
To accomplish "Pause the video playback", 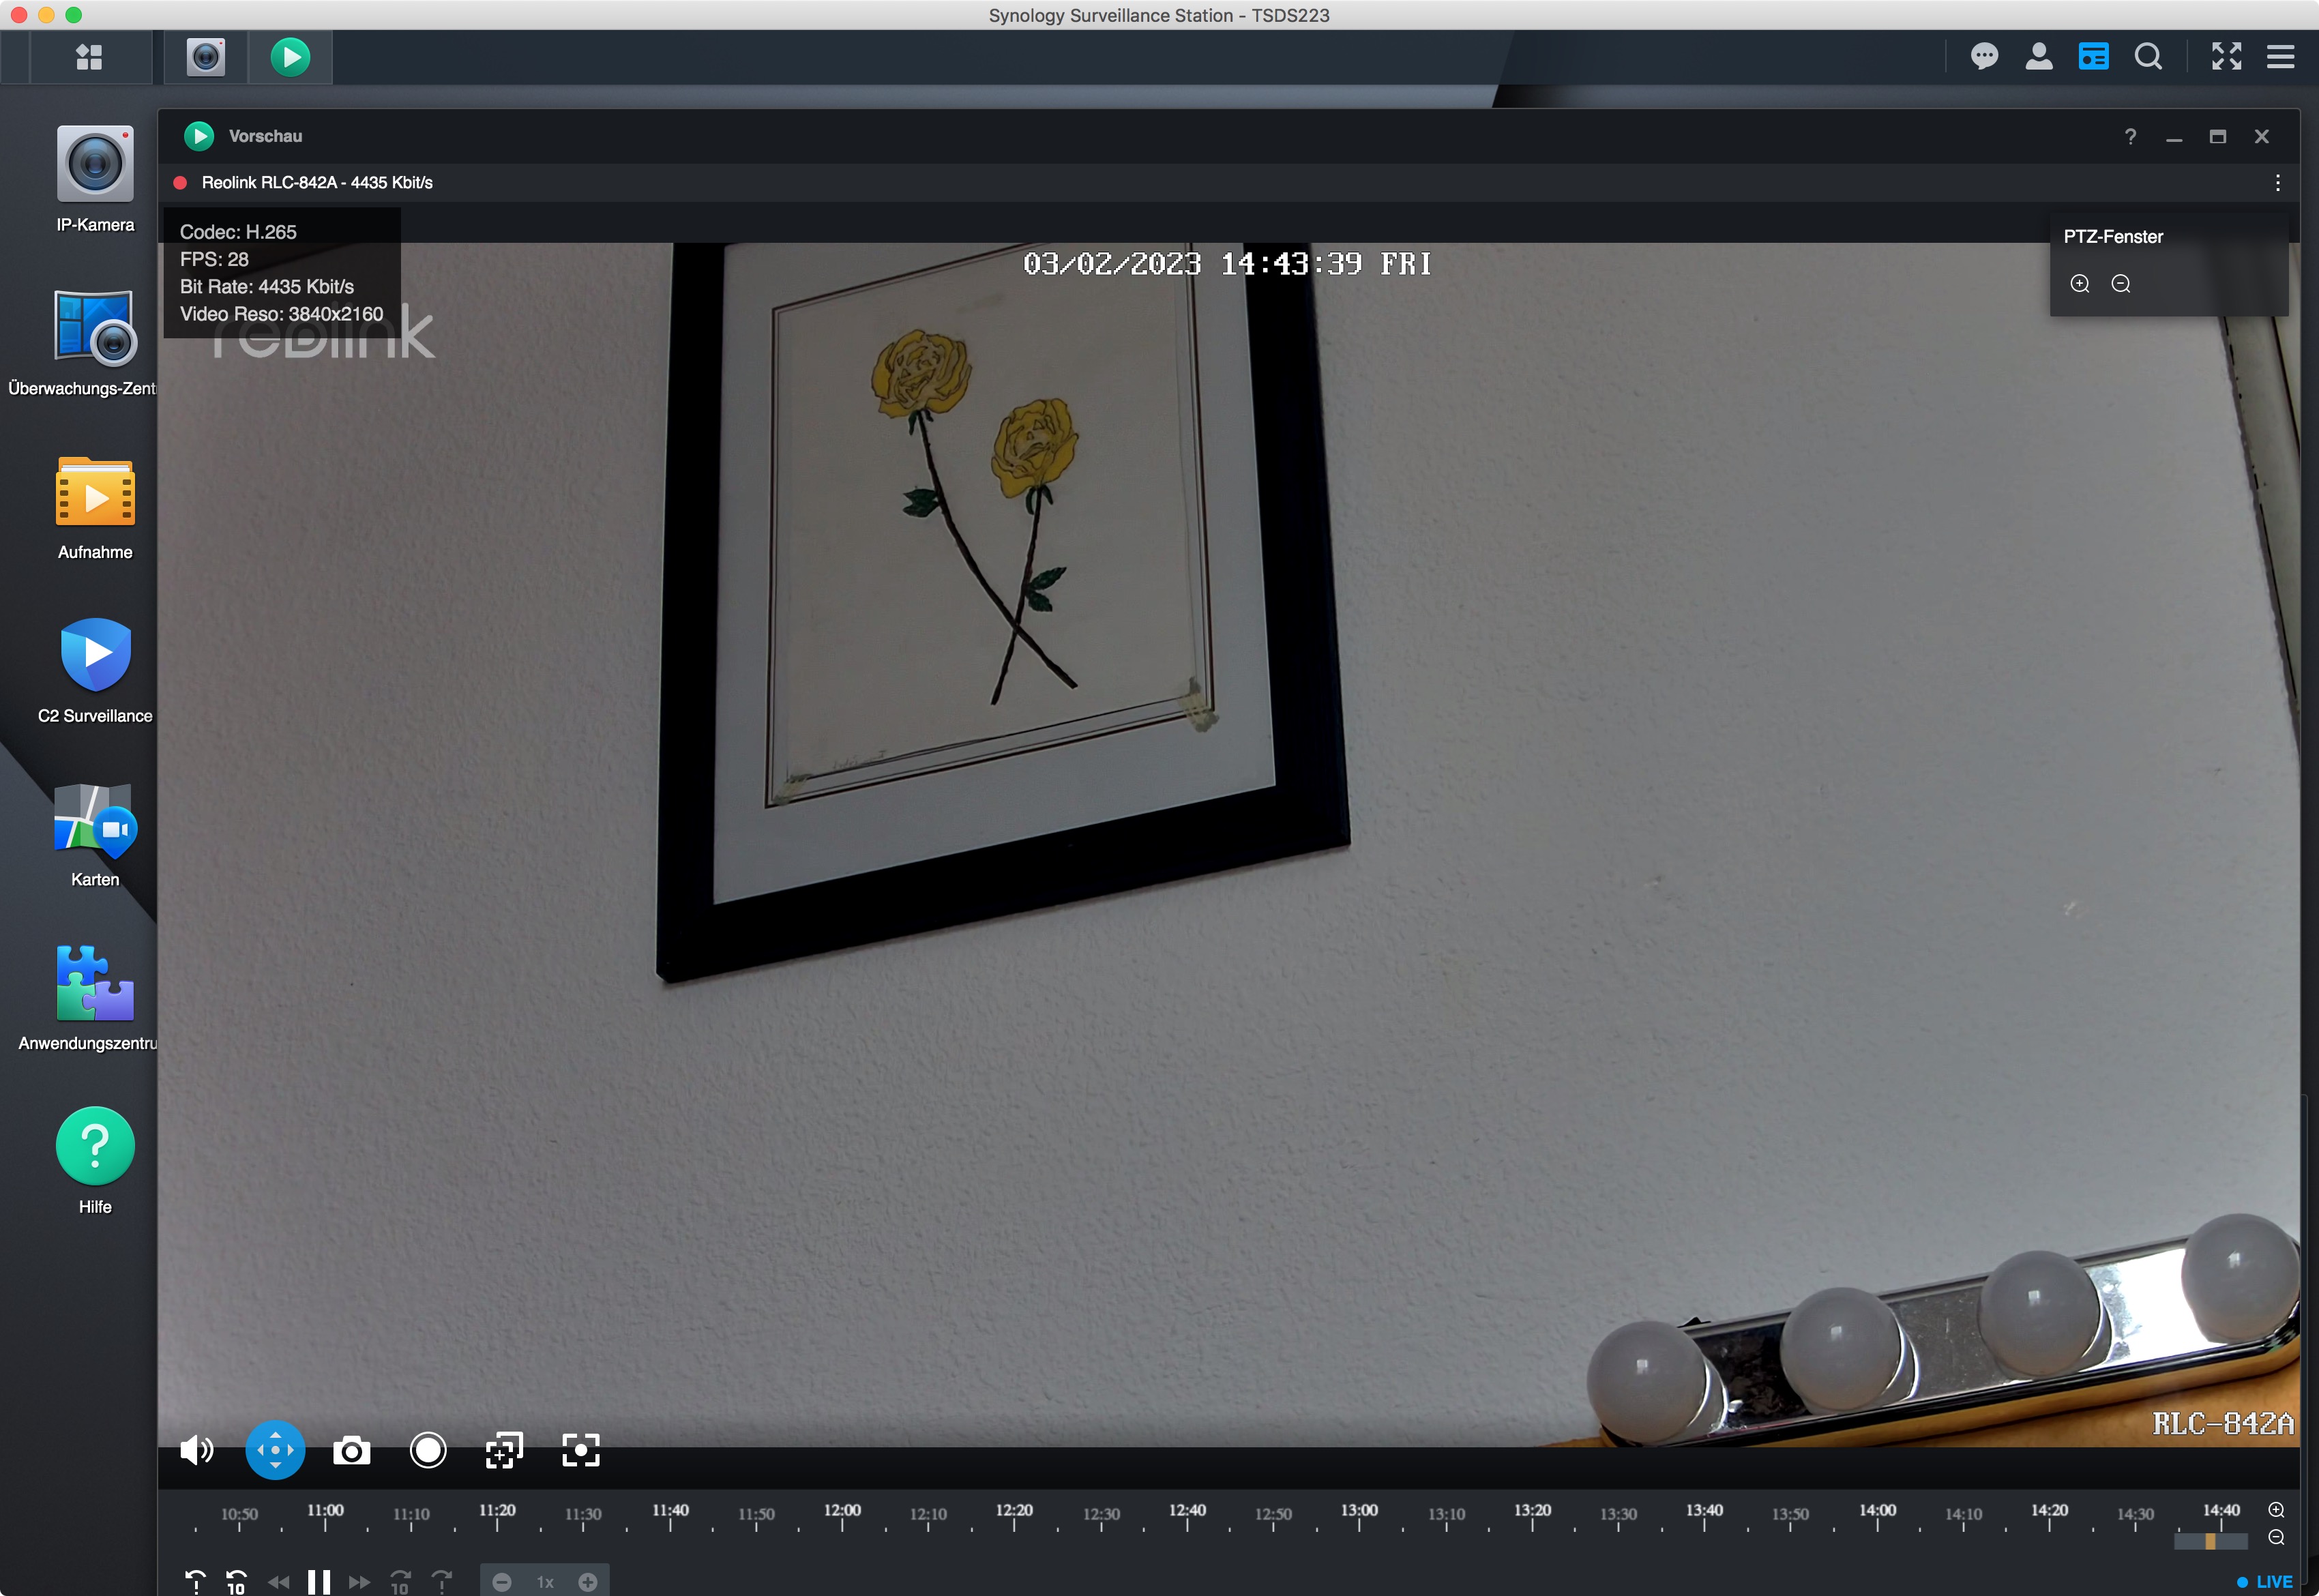I will (x=319, y=1582).
